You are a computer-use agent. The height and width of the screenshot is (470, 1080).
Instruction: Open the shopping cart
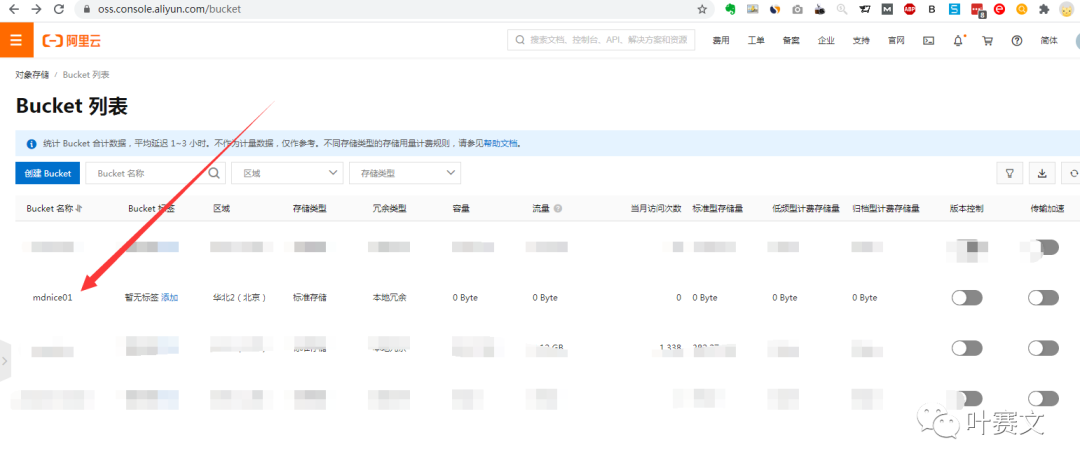(987, 41)
